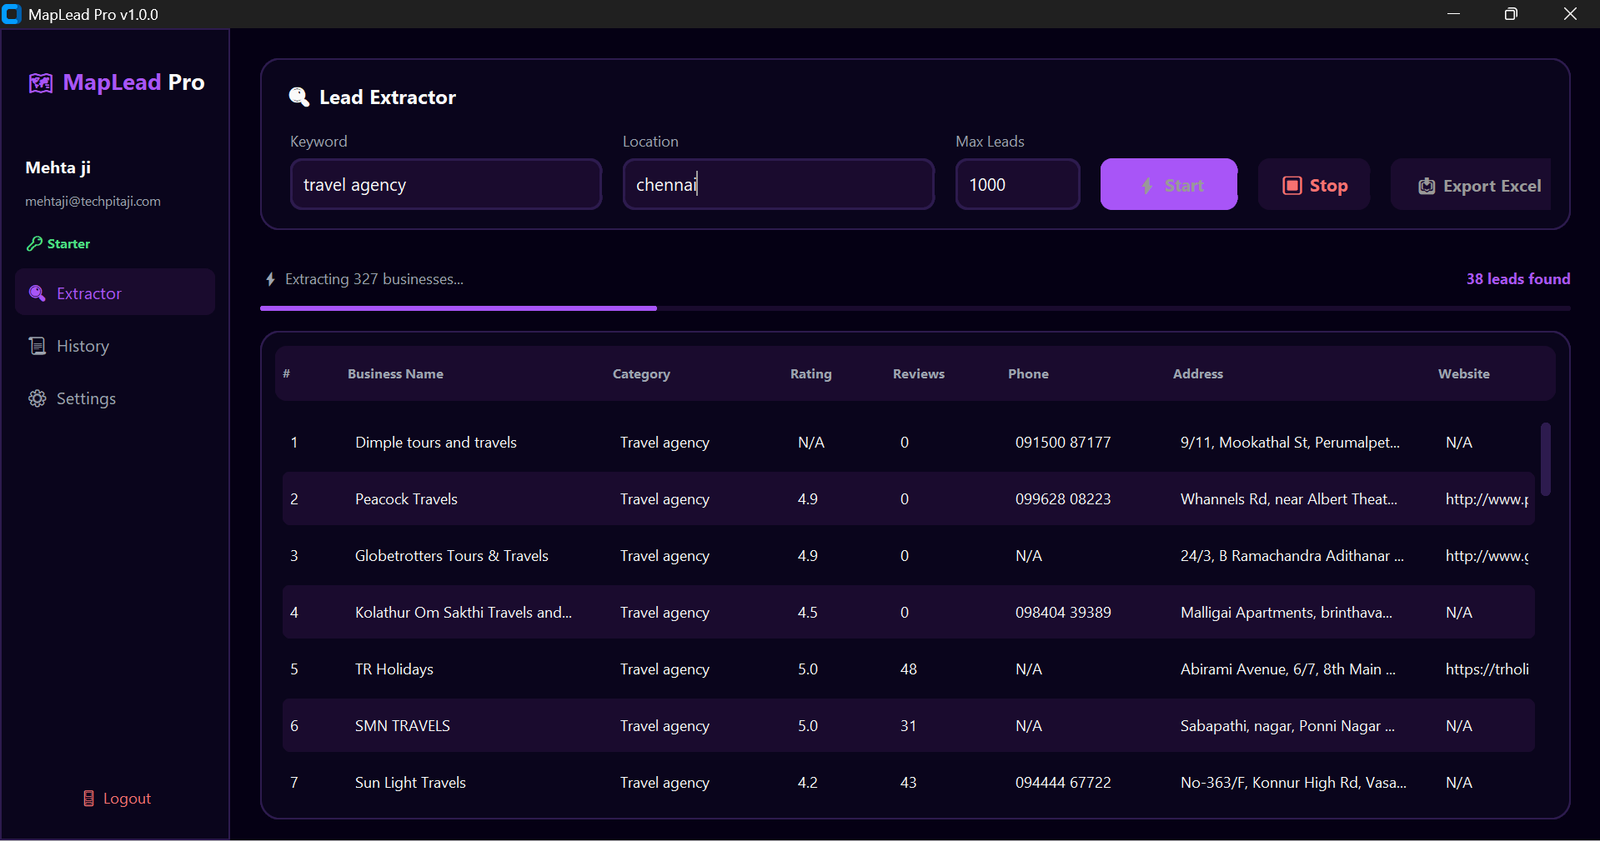Click the Website column header

(x=1464, y=374)
